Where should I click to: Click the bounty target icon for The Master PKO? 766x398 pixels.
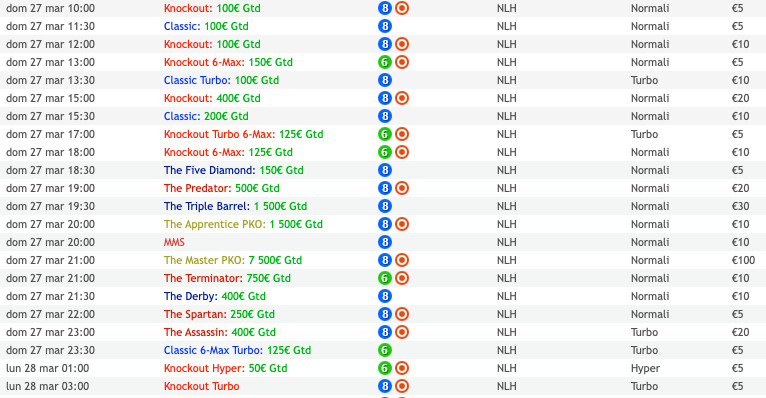tap(402, 260)
